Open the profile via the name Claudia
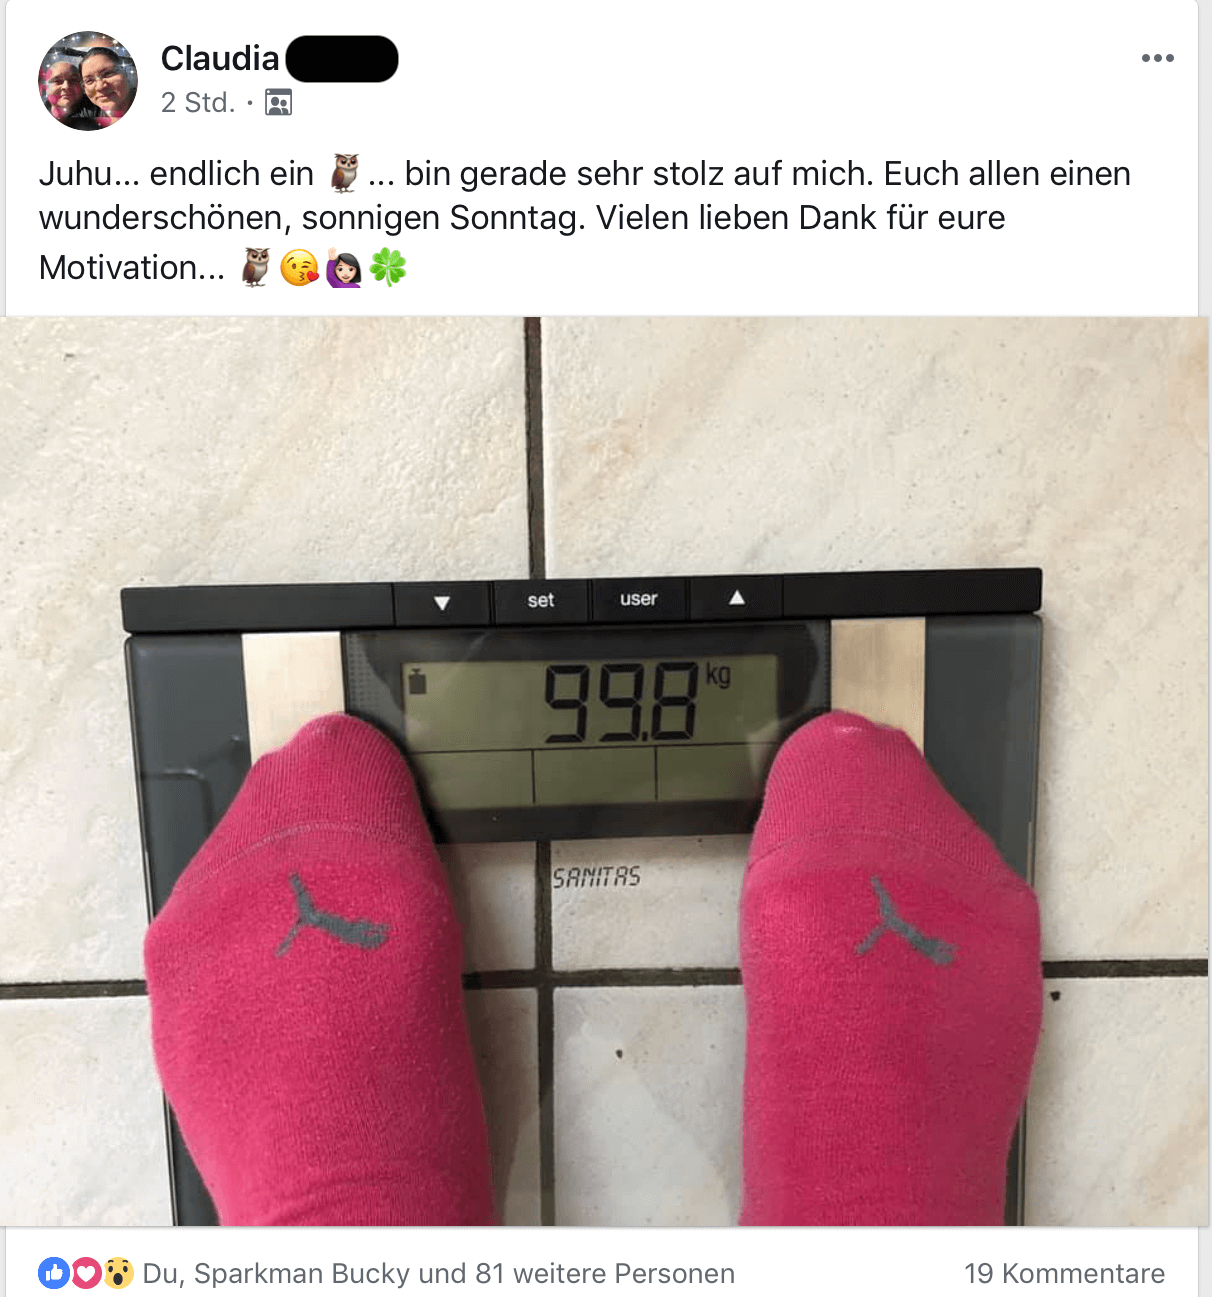Image resolution: width=1212 pixels, height=1297 pixels. [220, 59]
